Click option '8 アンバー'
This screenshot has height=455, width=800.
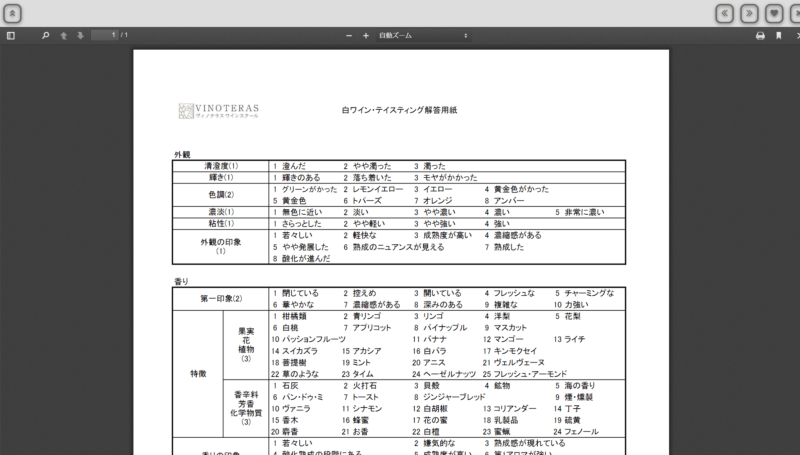[x=504, y=200]
